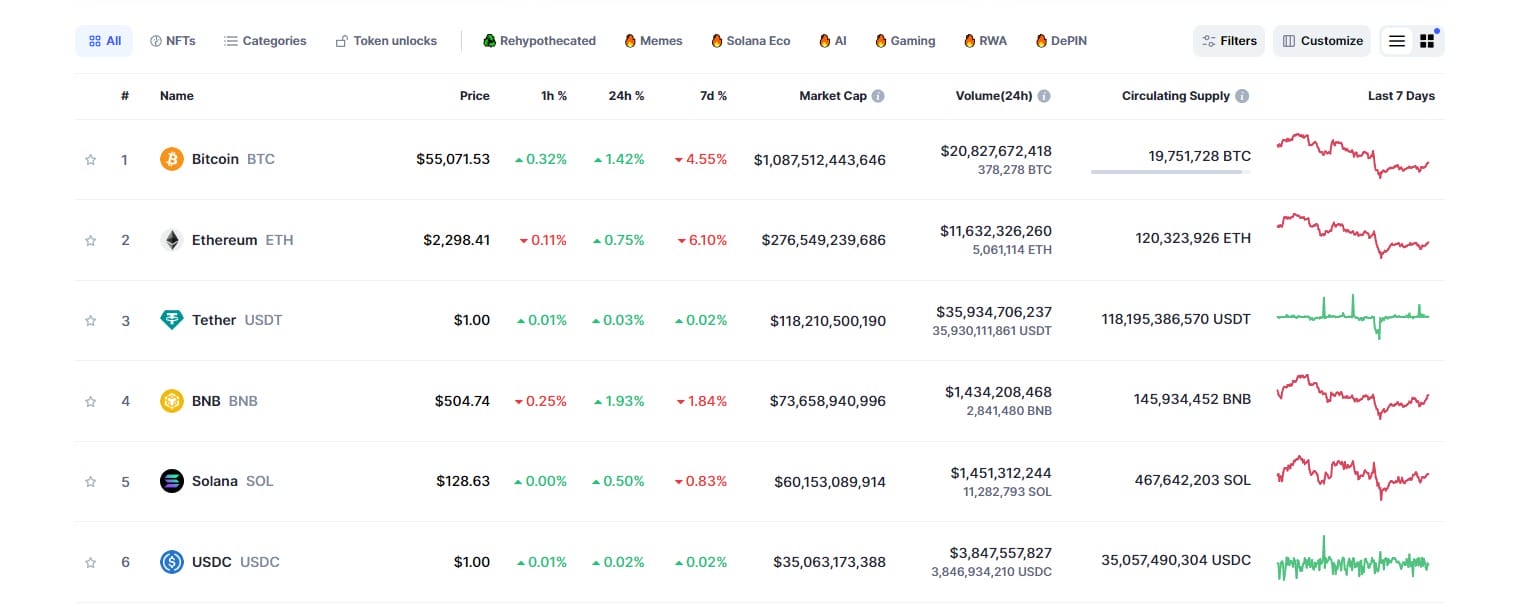The width and height of the screenshot is (1524, 604).
Task: Open the Customize options
Action: pyautogui.click(x=1322, y=40)
